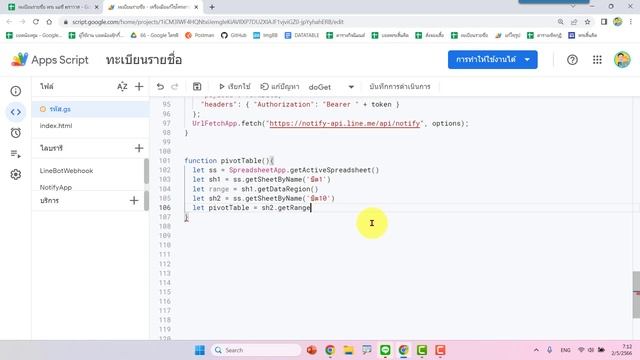Open the Google account avatar
This screenshot has height=360, width=640.
pyautogui.click(x=622, y=60)
